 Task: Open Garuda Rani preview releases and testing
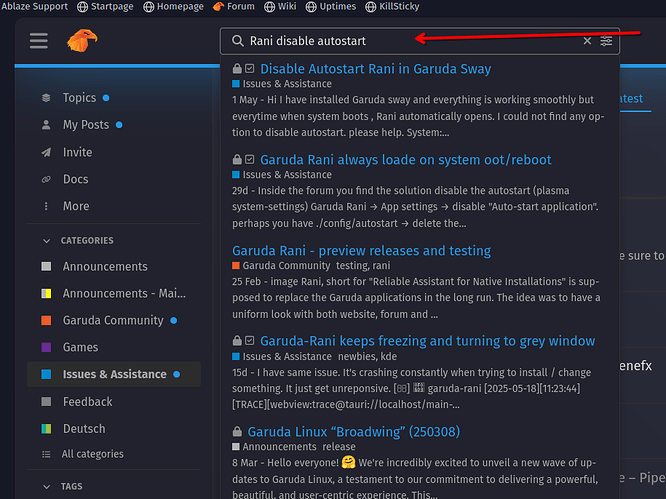click(361, 251)
